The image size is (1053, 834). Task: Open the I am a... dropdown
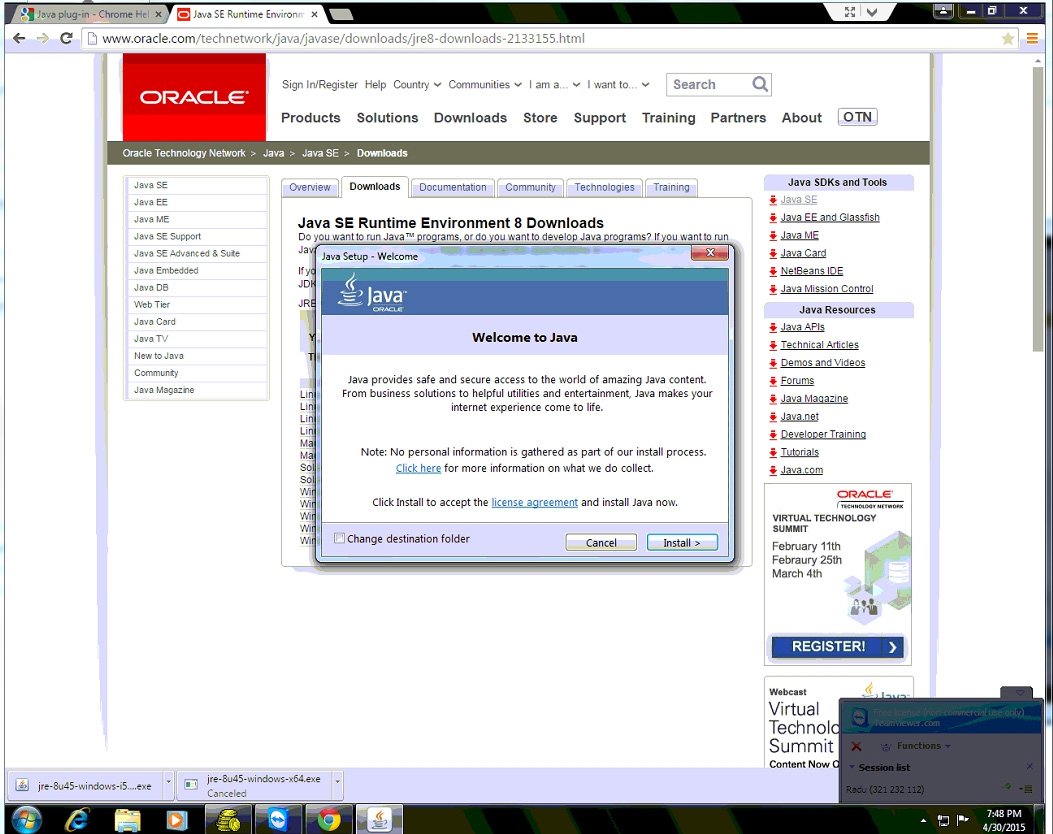[554, 85]
